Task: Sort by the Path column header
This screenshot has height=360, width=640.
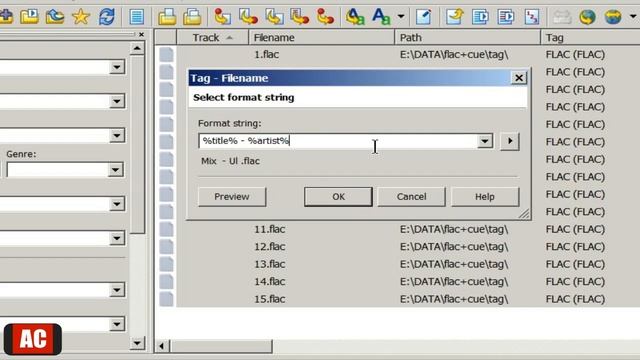Action: [468, 38]
